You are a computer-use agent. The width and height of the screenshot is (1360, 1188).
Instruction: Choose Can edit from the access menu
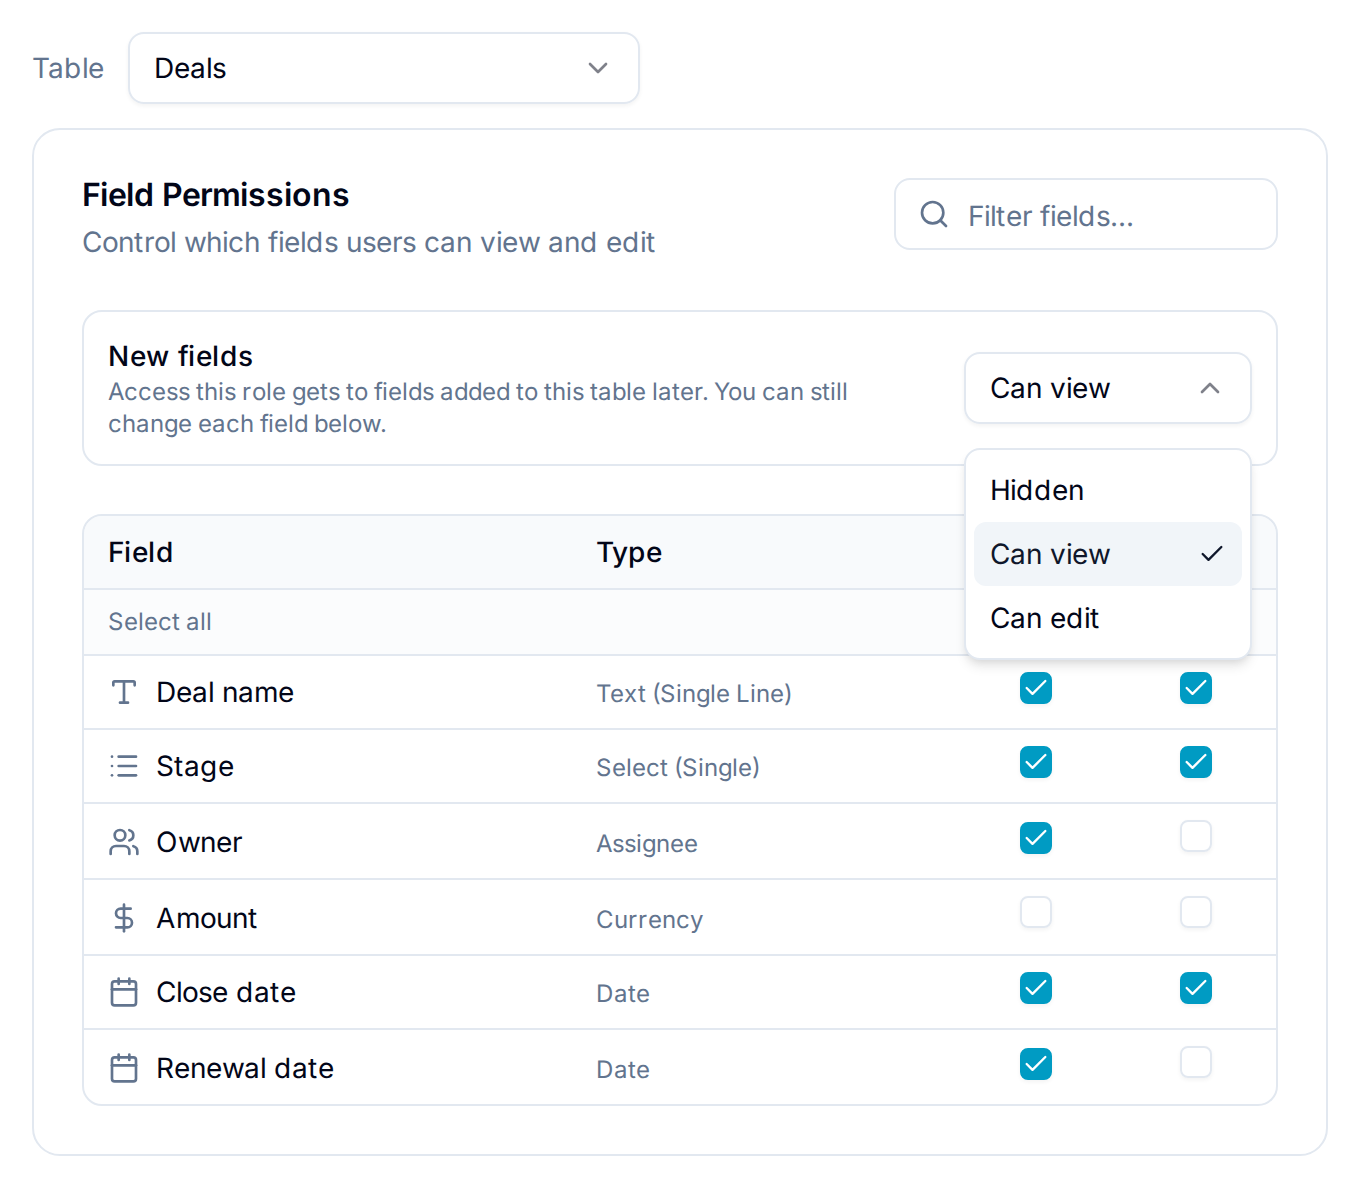1108,618
